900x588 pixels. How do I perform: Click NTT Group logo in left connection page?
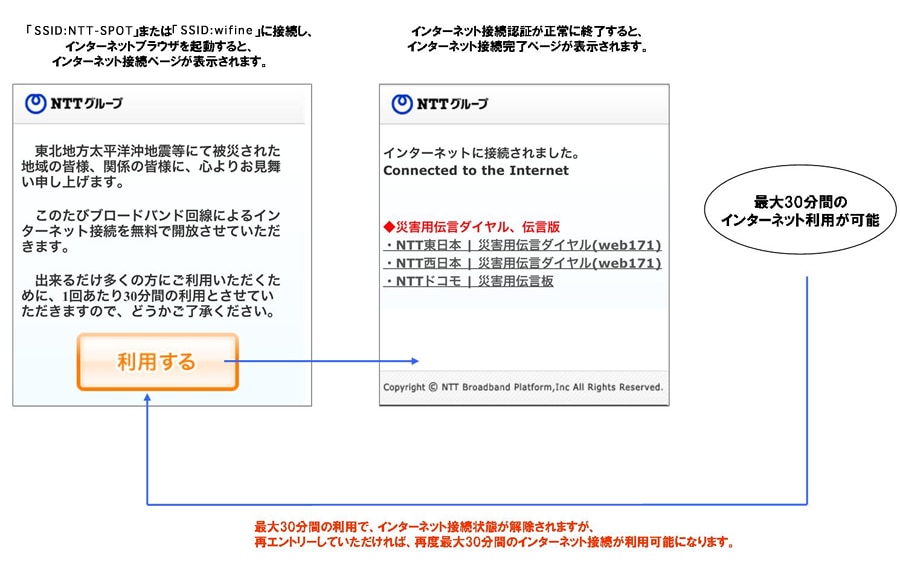(74, 103)
